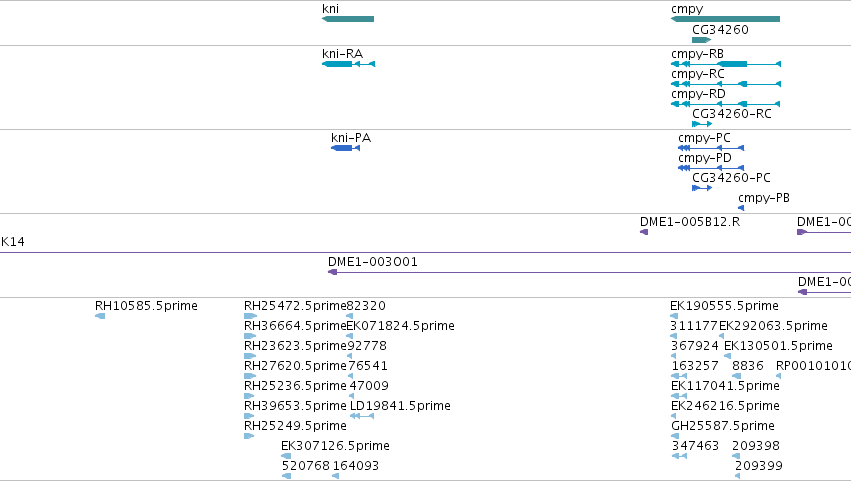This screenshot has width=851, height=481.
Task: Select the EK307126.5prime EST label
Action: coord(335,446)
